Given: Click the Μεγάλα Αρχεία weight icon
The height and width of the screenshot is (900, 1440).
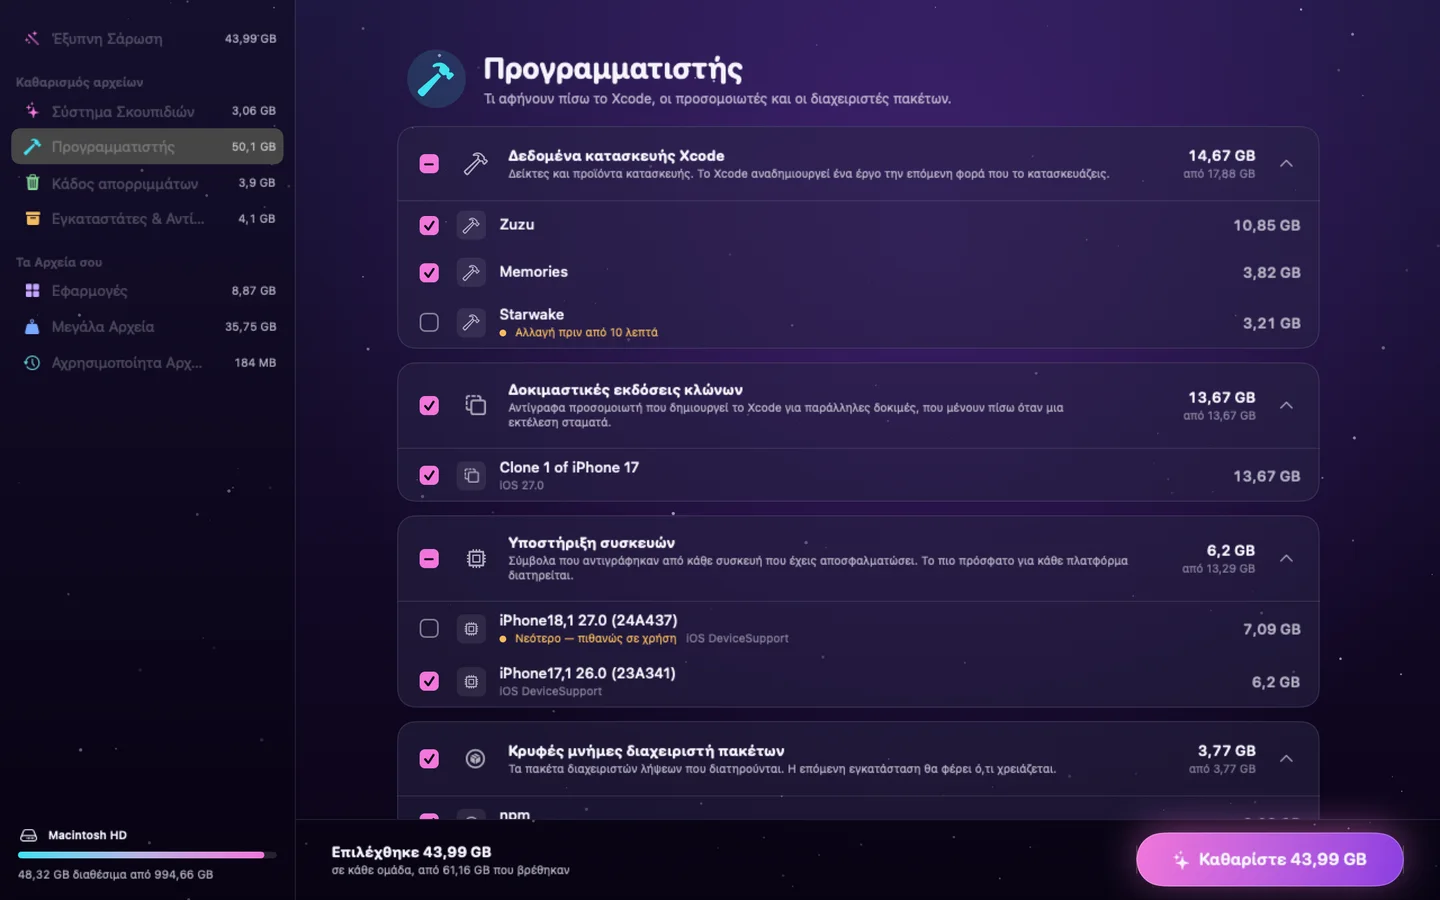Looking at the screenshot, I should [32, 327].
